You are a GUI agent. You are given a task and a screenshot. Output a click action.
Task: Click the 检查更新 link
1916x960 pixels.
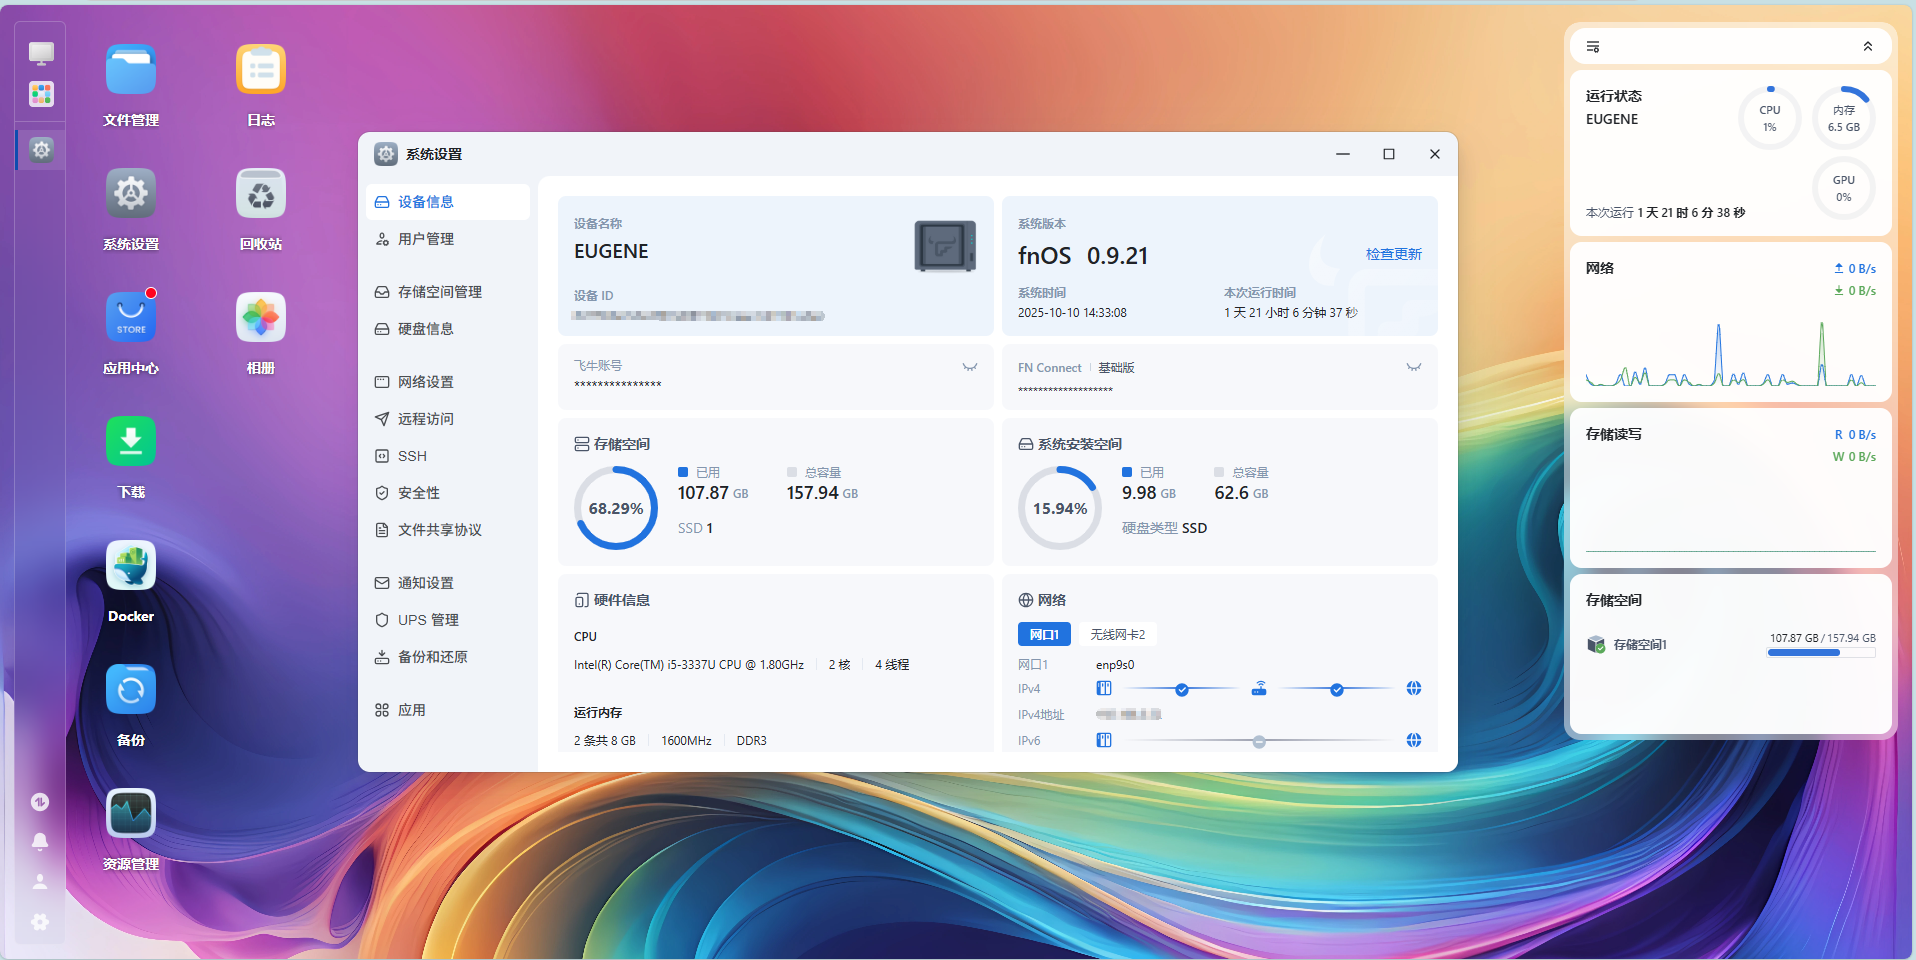(1393, 254)
